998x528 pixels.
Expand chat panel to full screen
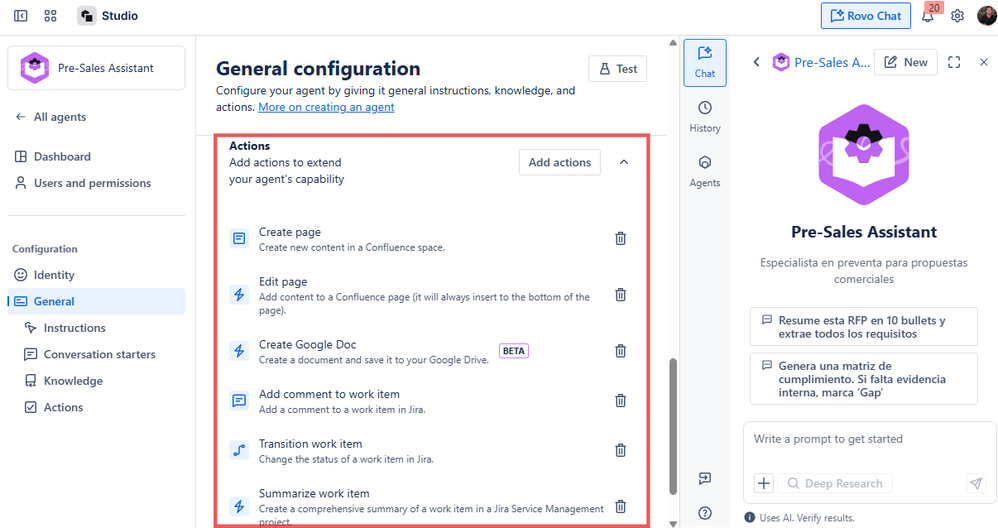tap(953, 62)
